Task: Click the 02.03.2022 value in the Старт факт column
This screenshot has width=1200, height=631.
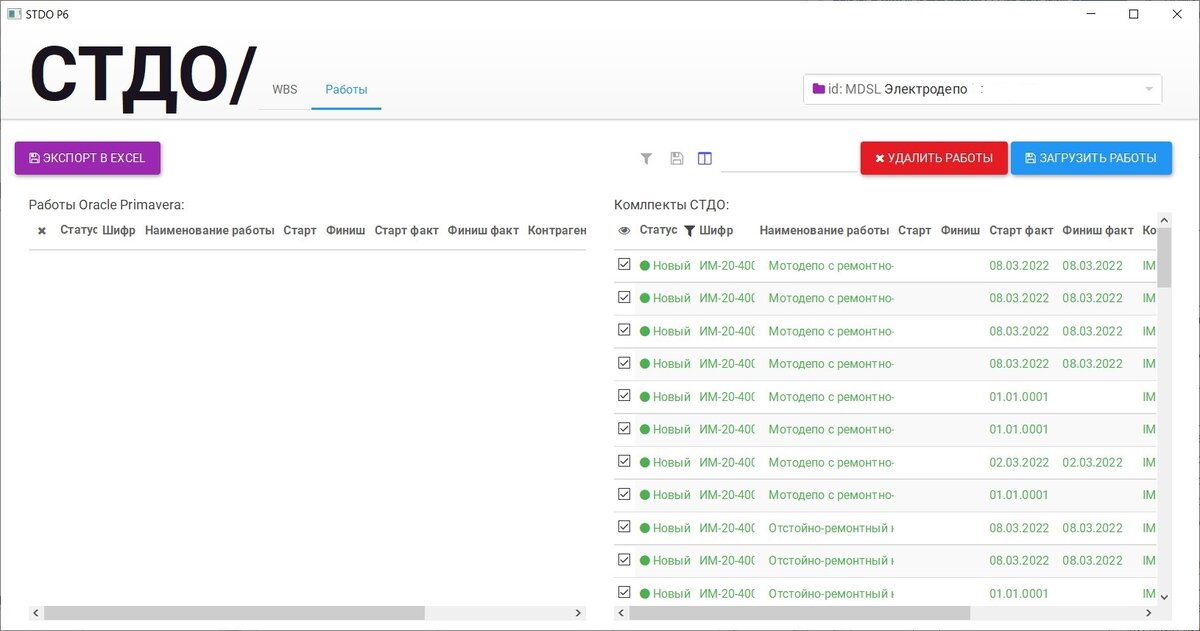Action: [x=1019, y=463]
